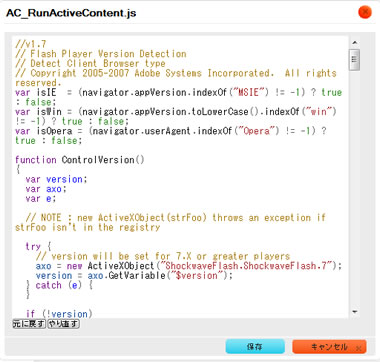Click the 'version = axo.GetVariable' line
The width and height of the screenshot is (380, 362).
click(134, 276)
